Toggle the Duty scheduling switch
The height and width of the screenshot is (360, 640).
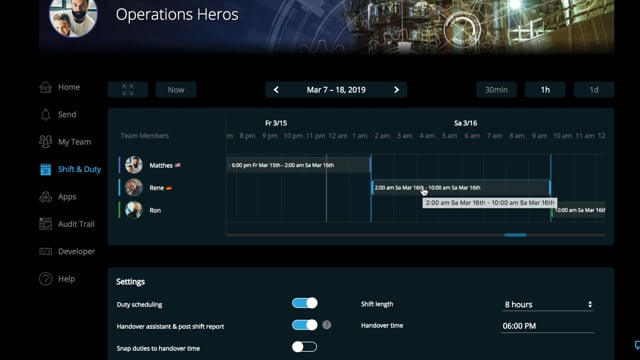(304, 303)
